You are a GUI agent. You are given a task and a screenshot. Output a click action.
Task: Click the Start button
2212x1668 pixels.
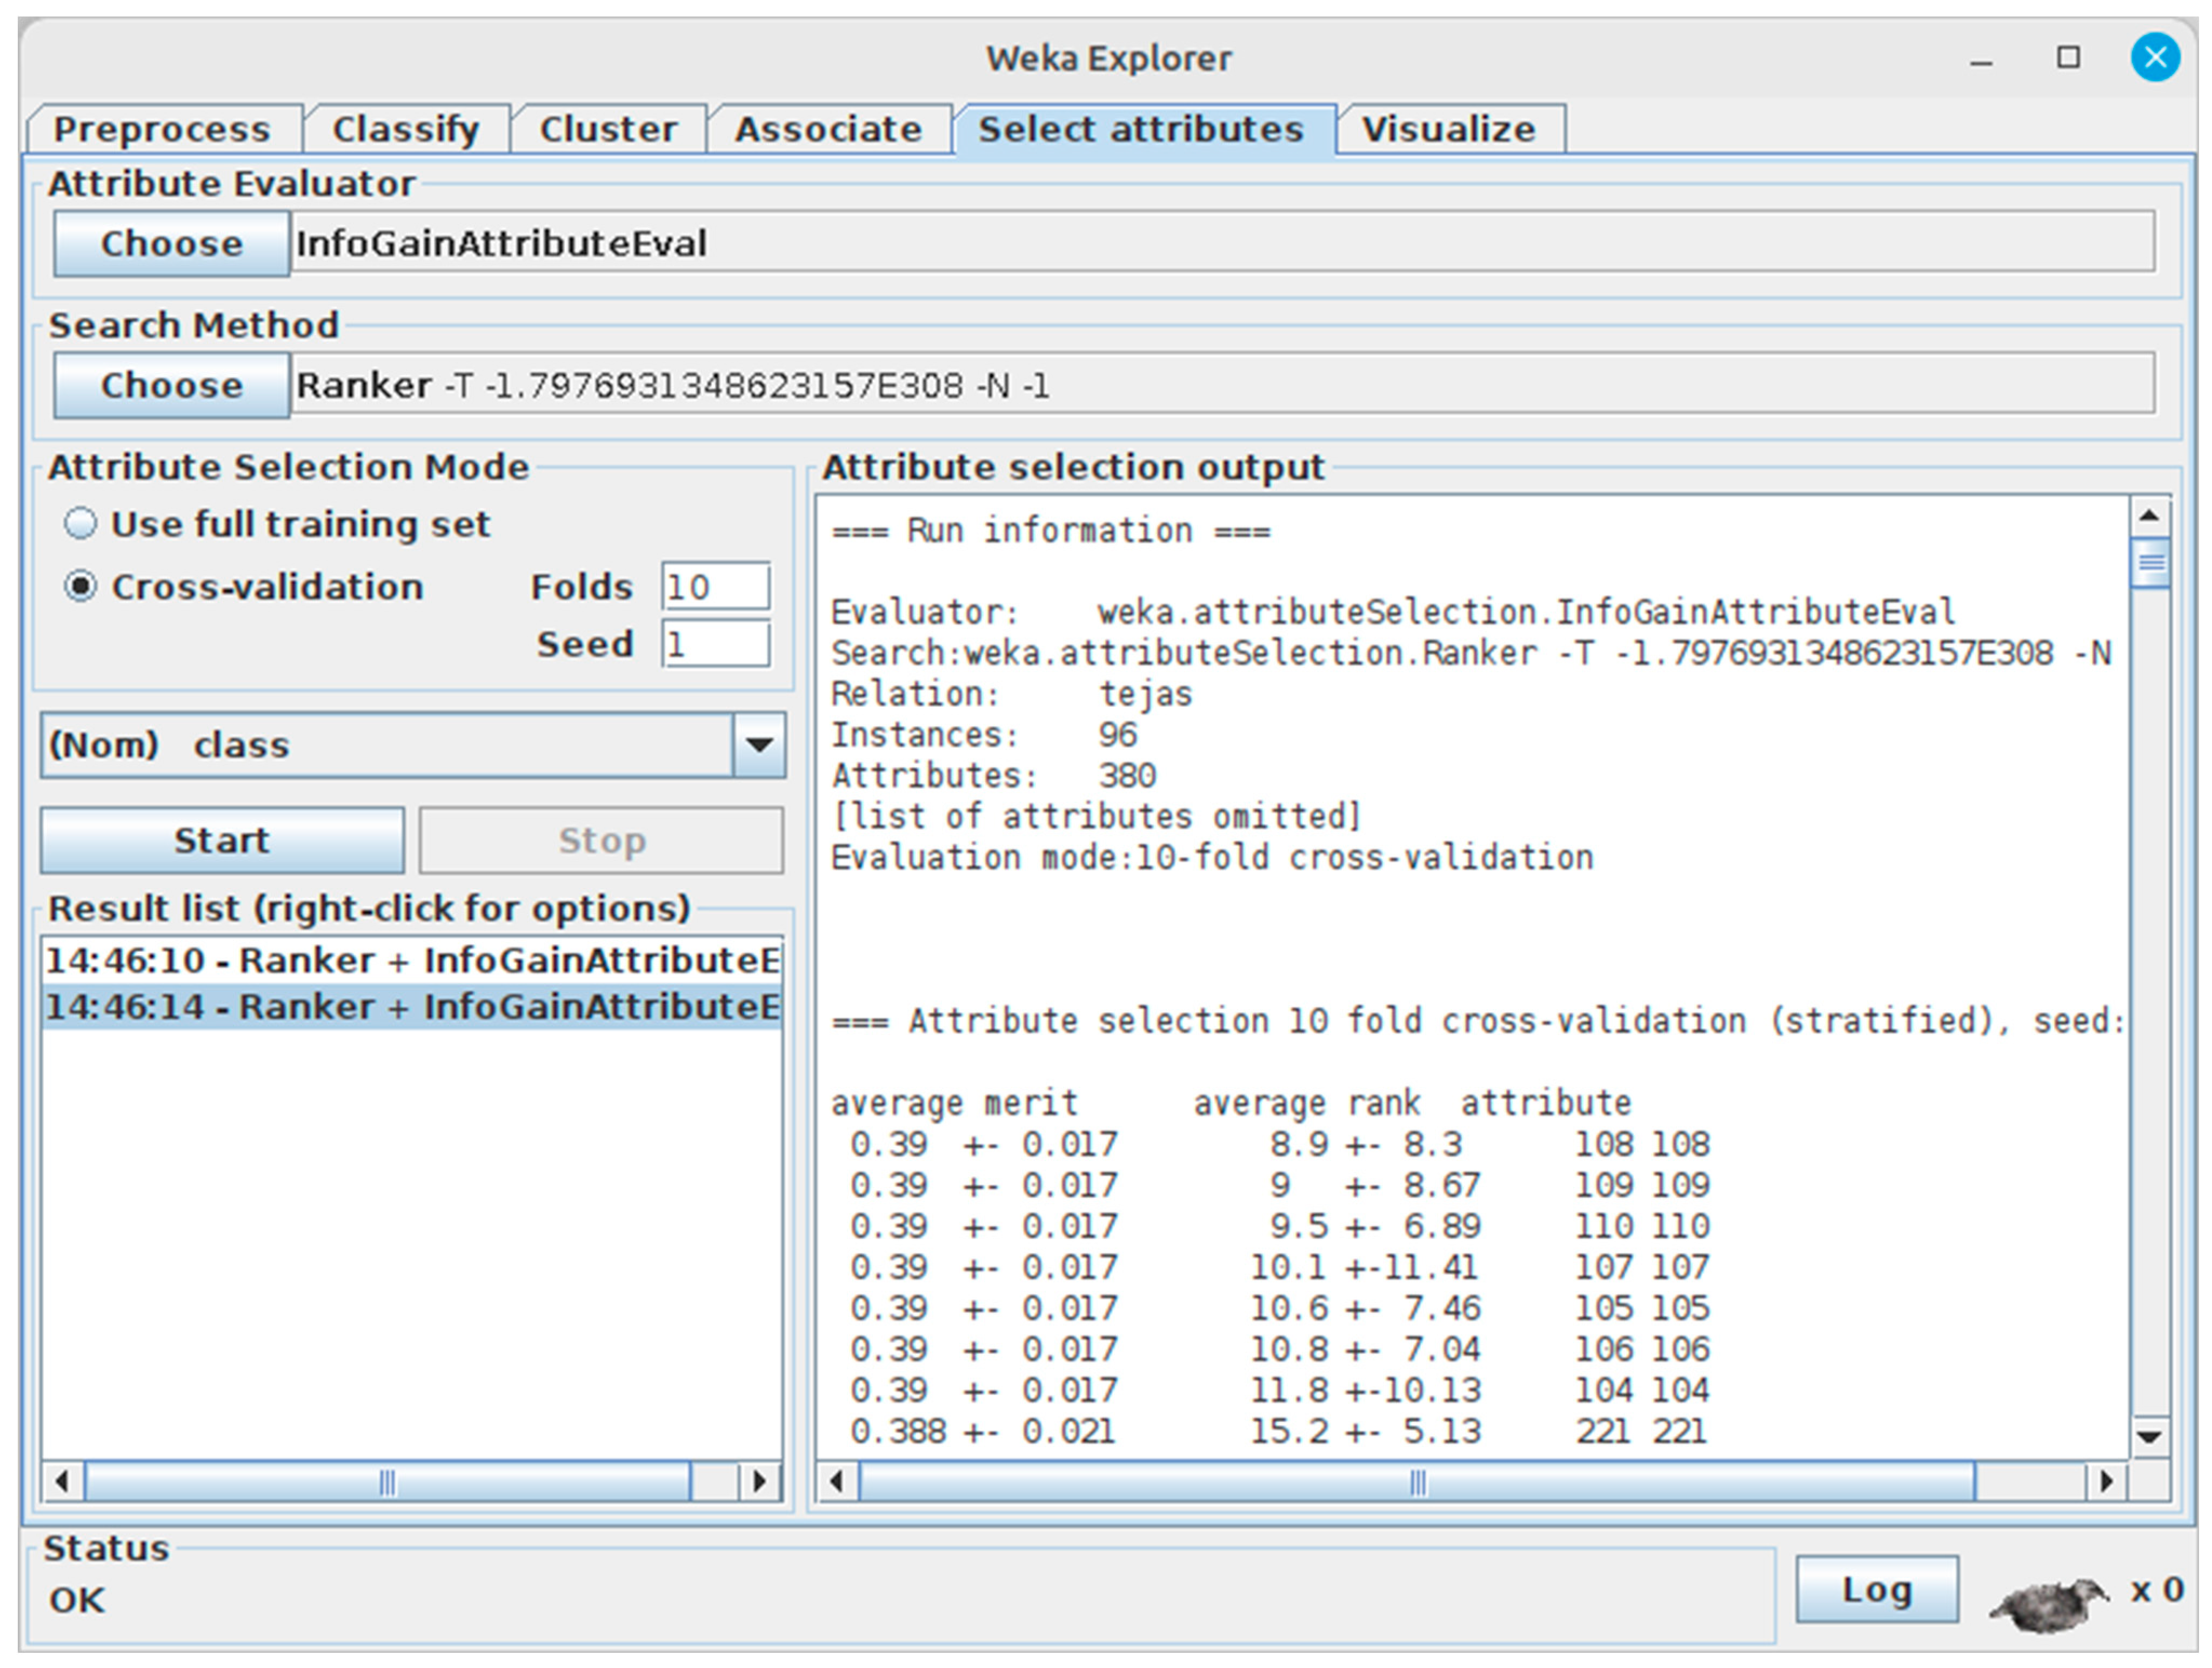point(222,841)
